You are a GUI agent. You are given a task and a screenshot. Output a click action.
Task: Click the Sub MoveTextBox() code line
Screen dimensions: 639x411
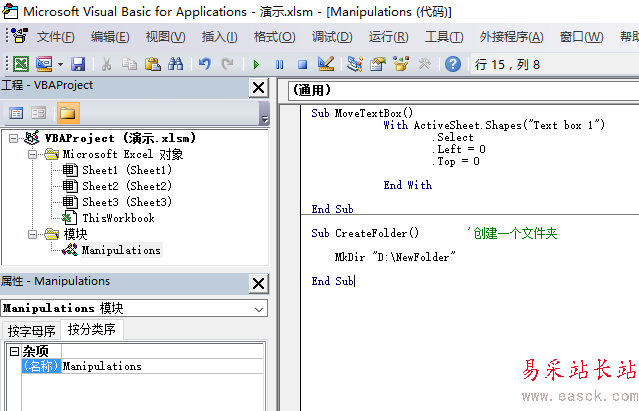362,113
